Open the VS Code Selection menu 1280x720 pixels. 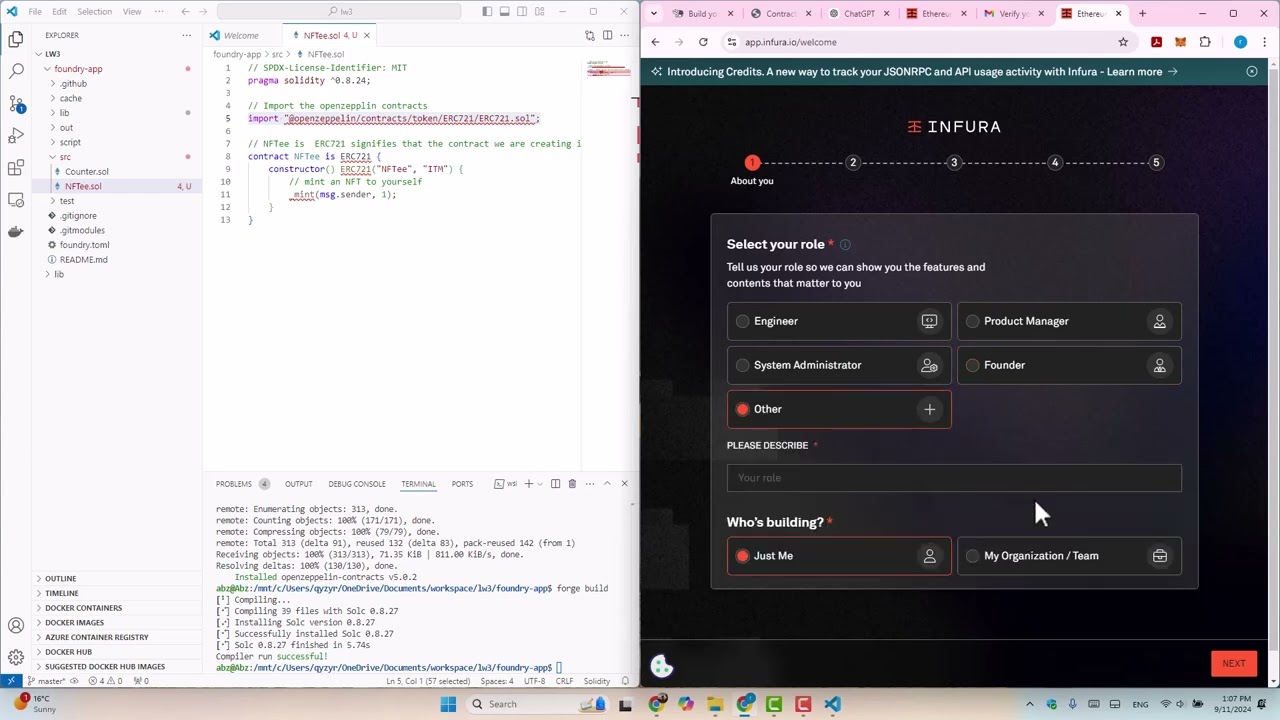[x=94, y=12]
